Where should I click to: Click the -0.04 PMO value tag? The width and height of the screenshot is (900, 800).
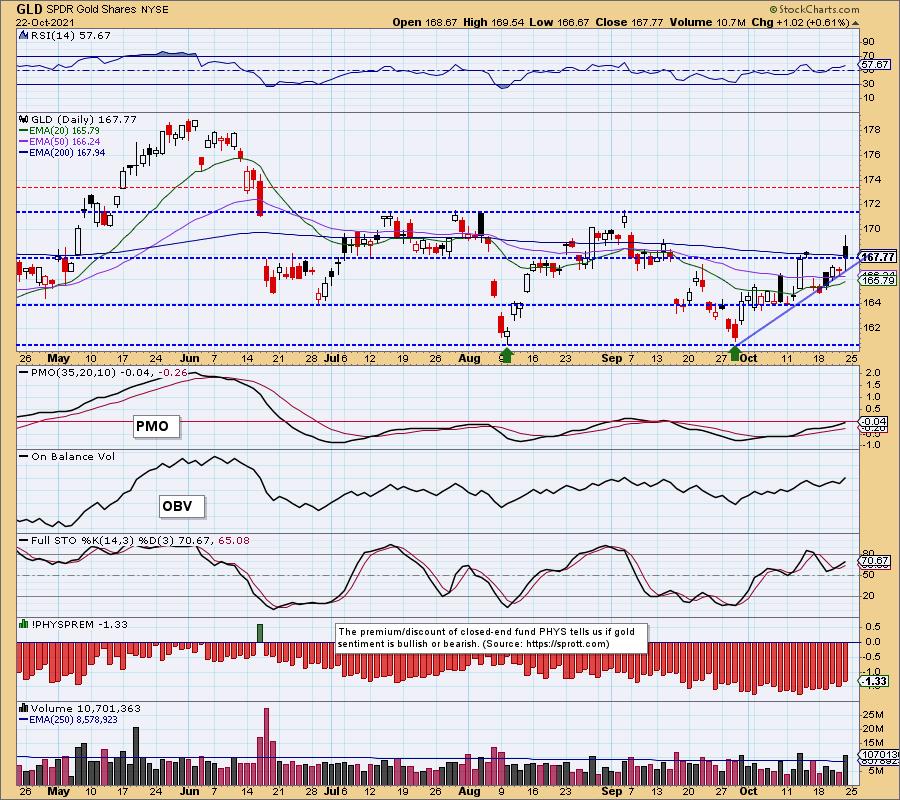click(x=875, y=422)
